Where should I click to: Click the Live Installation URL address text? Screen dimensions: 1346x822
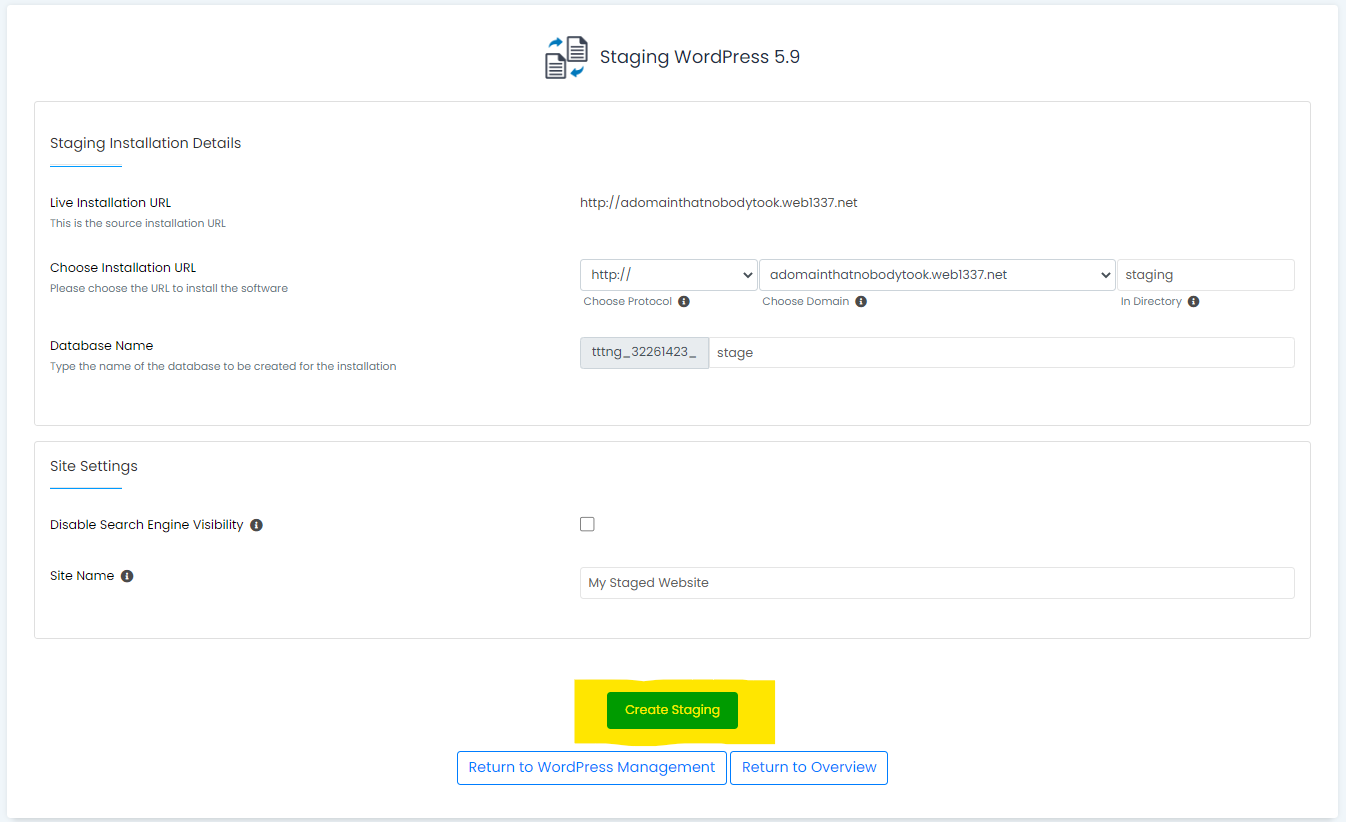pyautogui.click(x=718, y=203)
